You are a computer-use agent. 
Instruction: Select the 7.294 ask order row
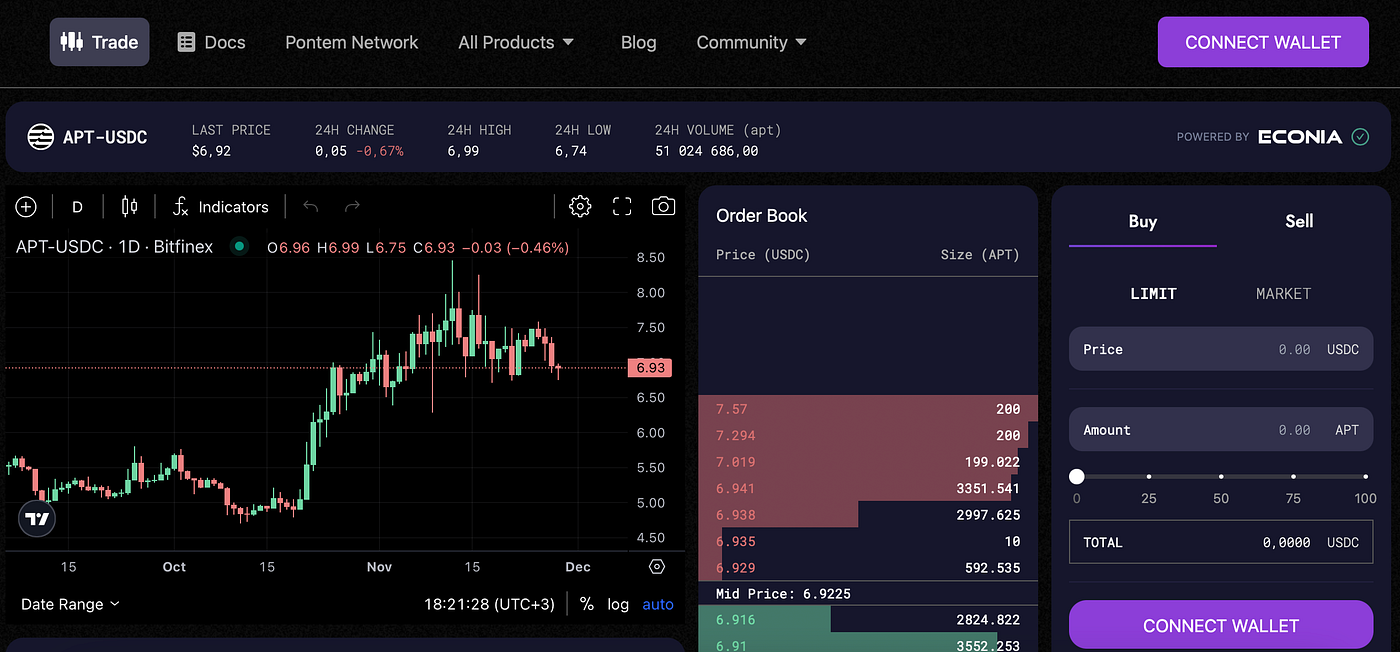point(868,435)
